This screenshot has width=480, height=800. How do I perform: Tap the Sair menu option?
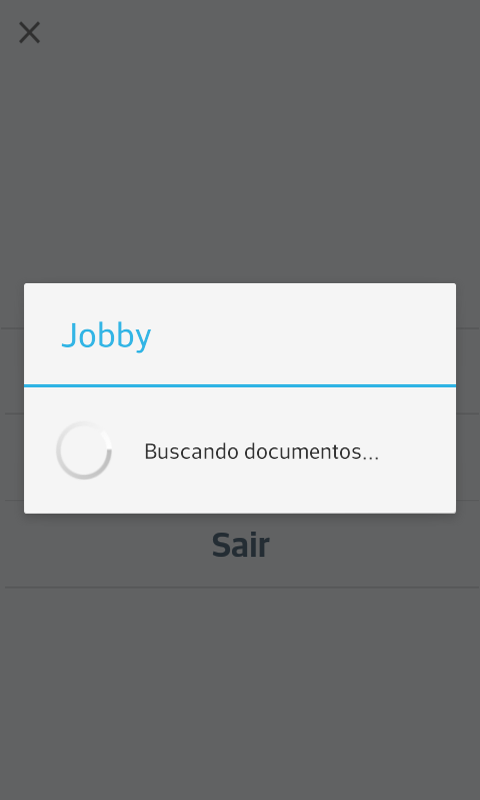[x=240, y=545]
